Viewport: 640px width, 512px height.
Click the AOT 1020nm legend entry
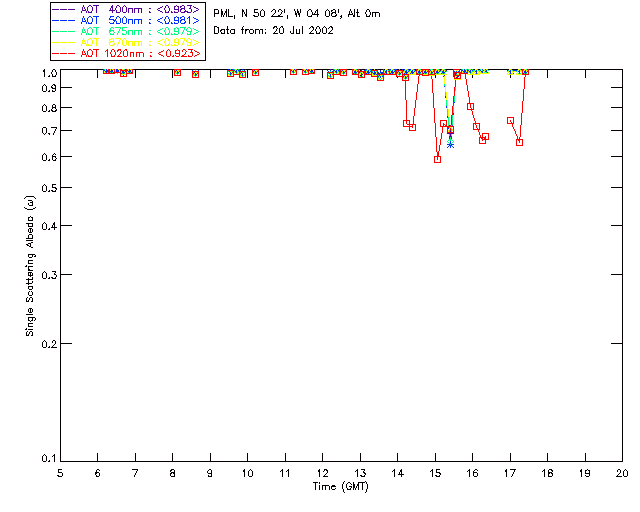[126, 53]
